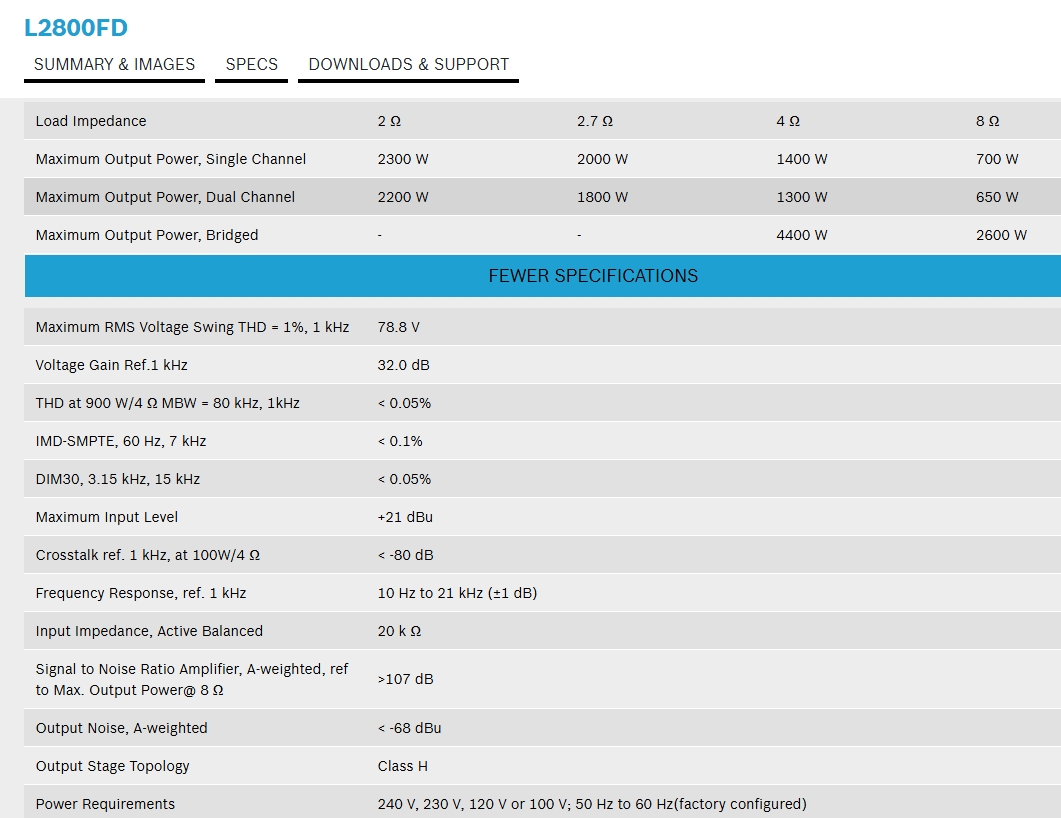Click the < -80 dB value
The image size is (1061, 818).
point(405,555)
